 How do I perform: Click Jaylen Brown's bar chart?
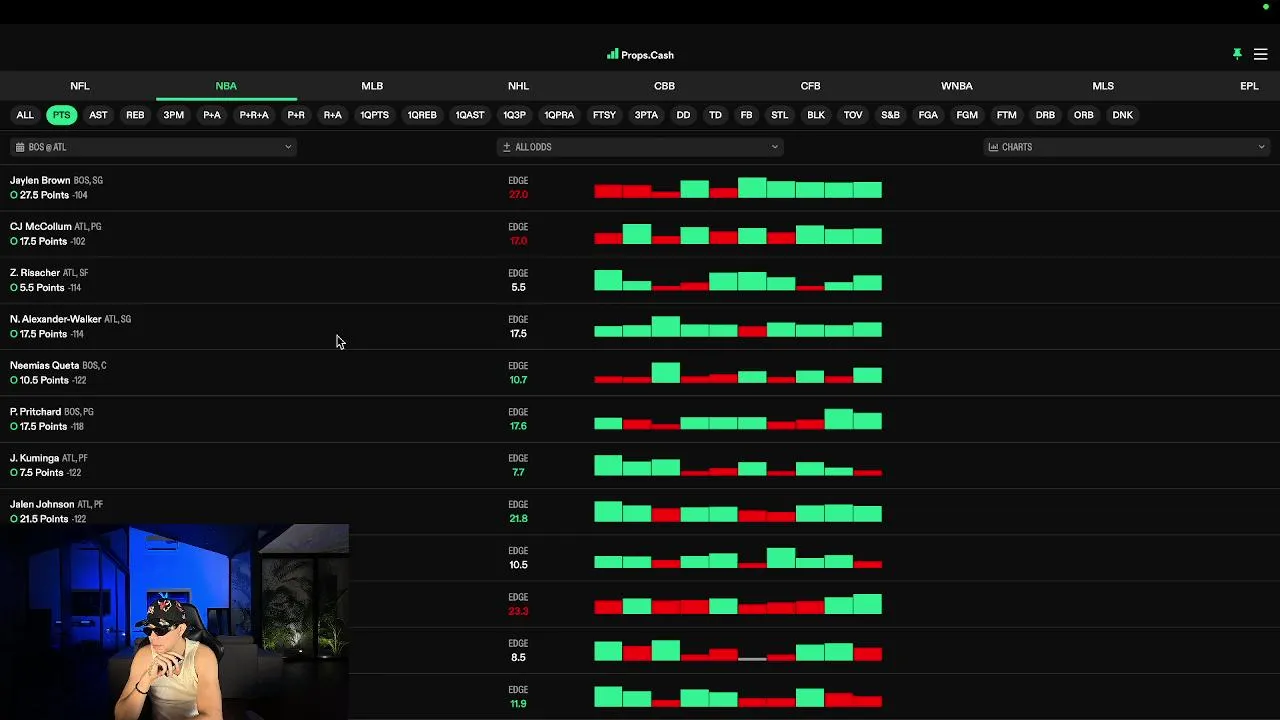point(738,187)
